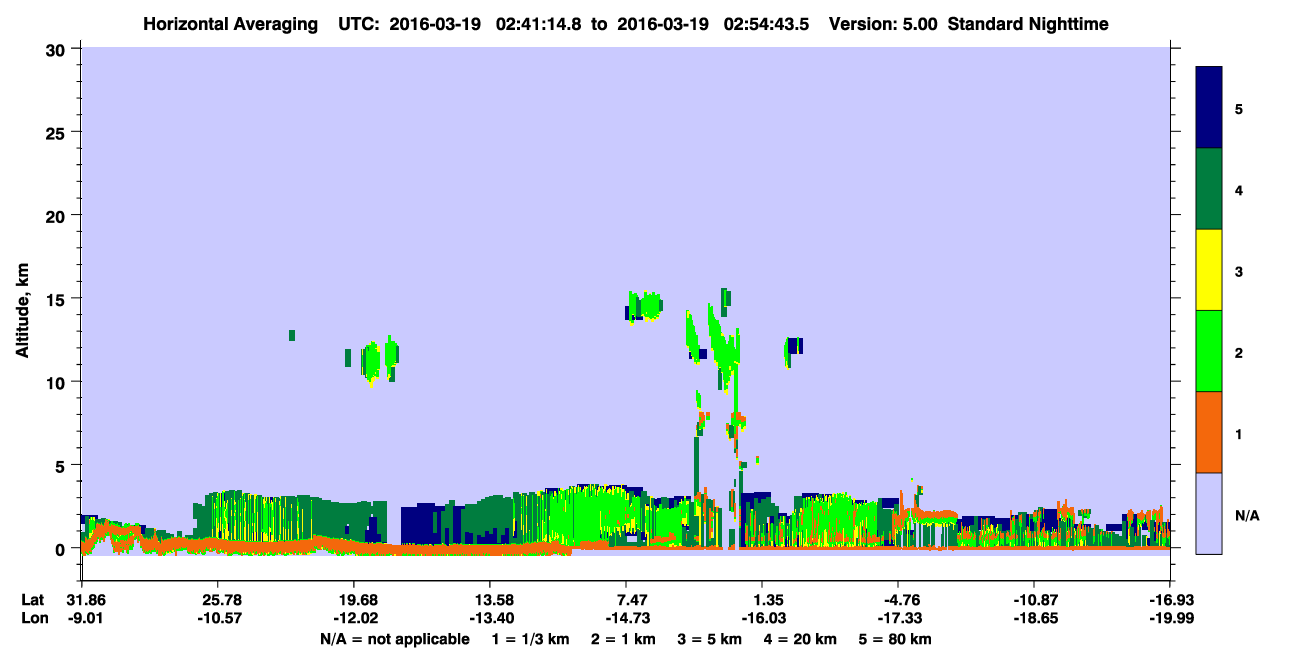
Task: Click the latitude value 25.78
Action: point(218,600)
